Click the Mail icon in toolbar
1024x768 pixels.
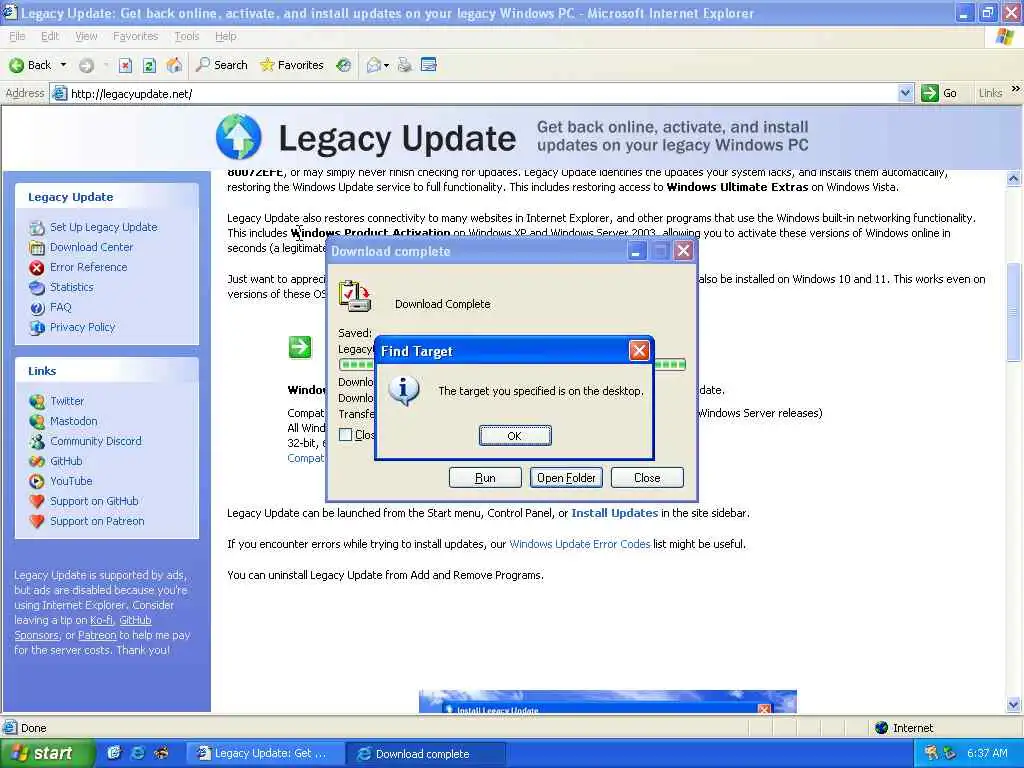[x=374, y=65]
